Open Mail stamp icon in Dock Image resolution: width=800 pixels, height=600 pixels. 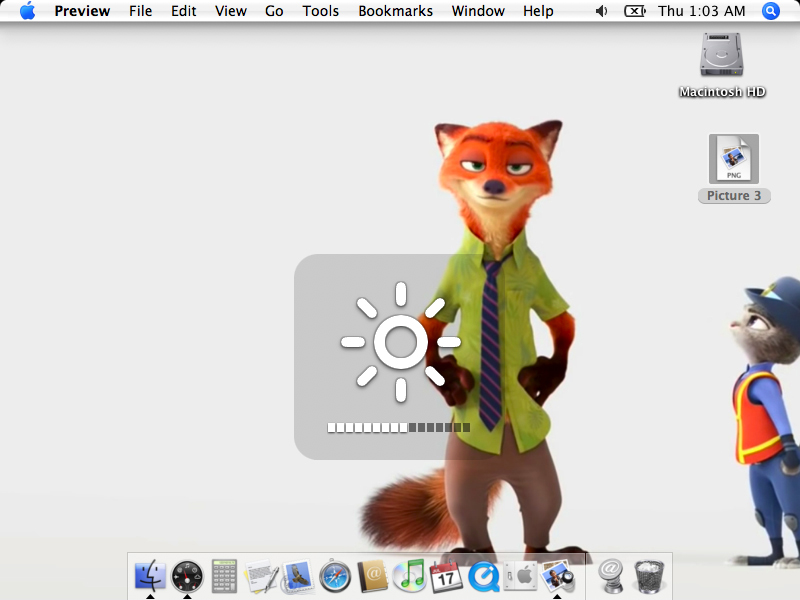pyautogui.click(x=297, y=577)
